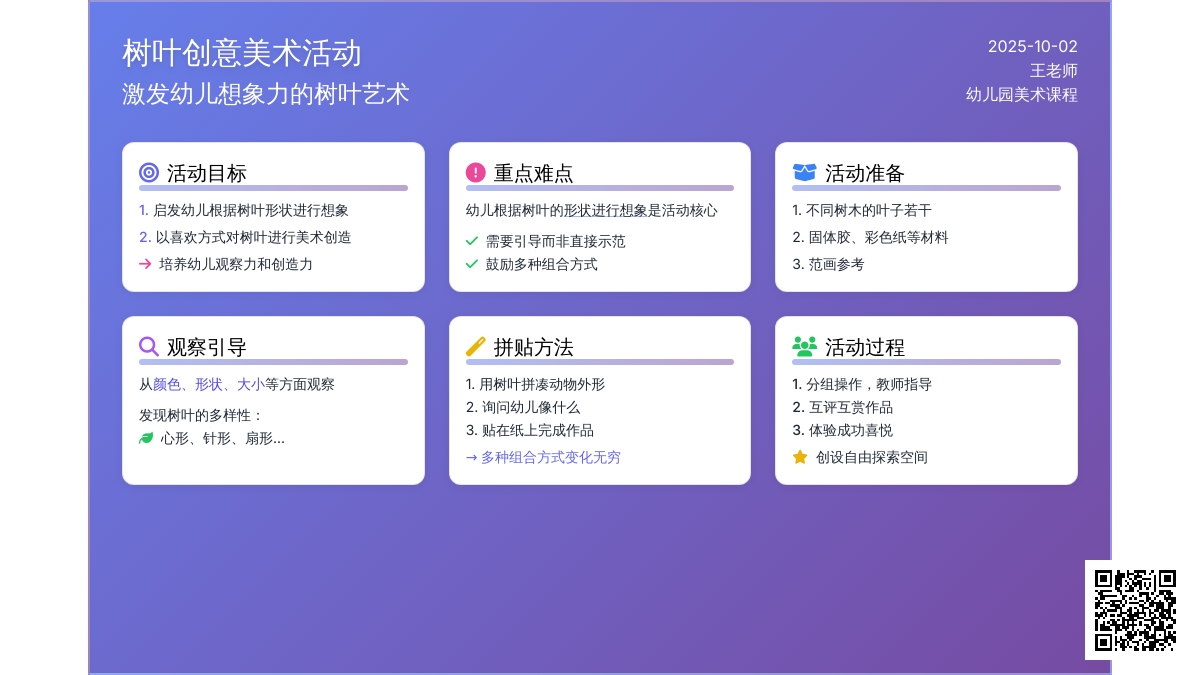Click the blue text 多种组合方式变化无穷
Viewport: 1200px width, 675px height.
[550, 457]
